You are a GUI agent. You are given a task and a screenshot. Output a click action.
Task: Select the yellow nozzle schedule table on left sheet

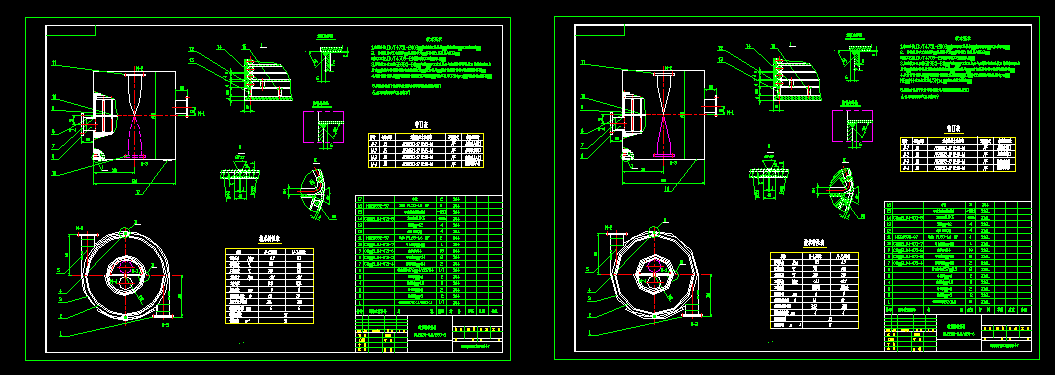[425, 149]
